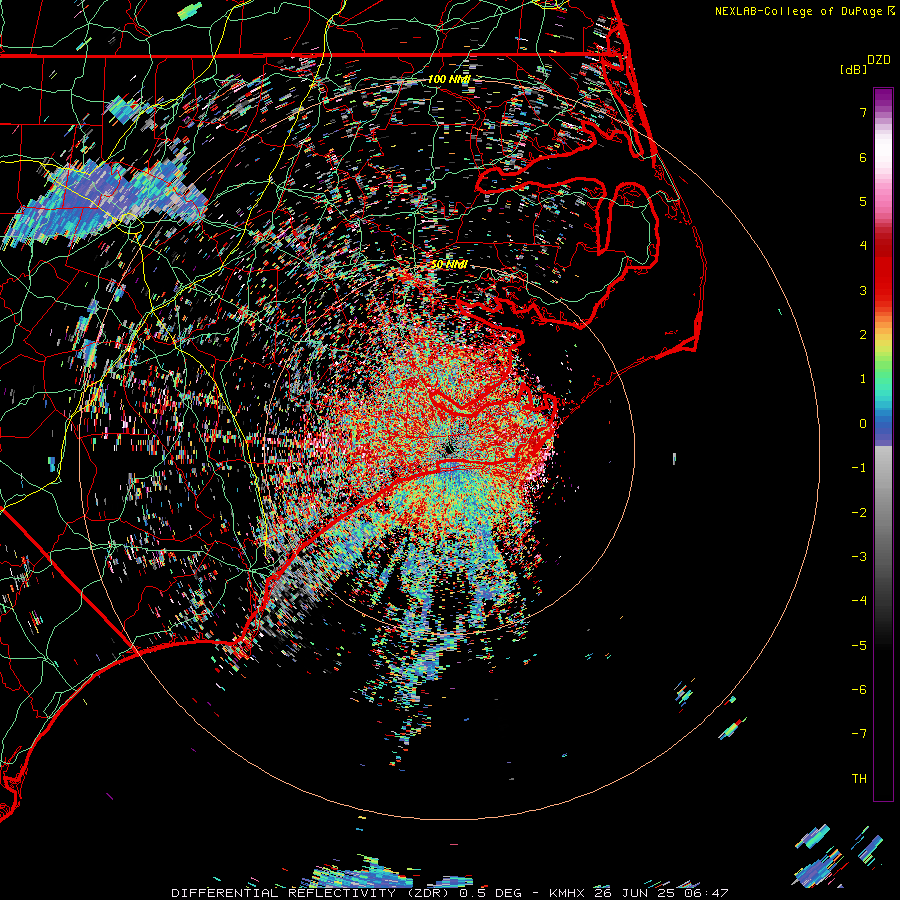Click the -1 value on the dB scale
This screenshot has width=900, height=900.
pyautogui.click(x=859, y=468)
